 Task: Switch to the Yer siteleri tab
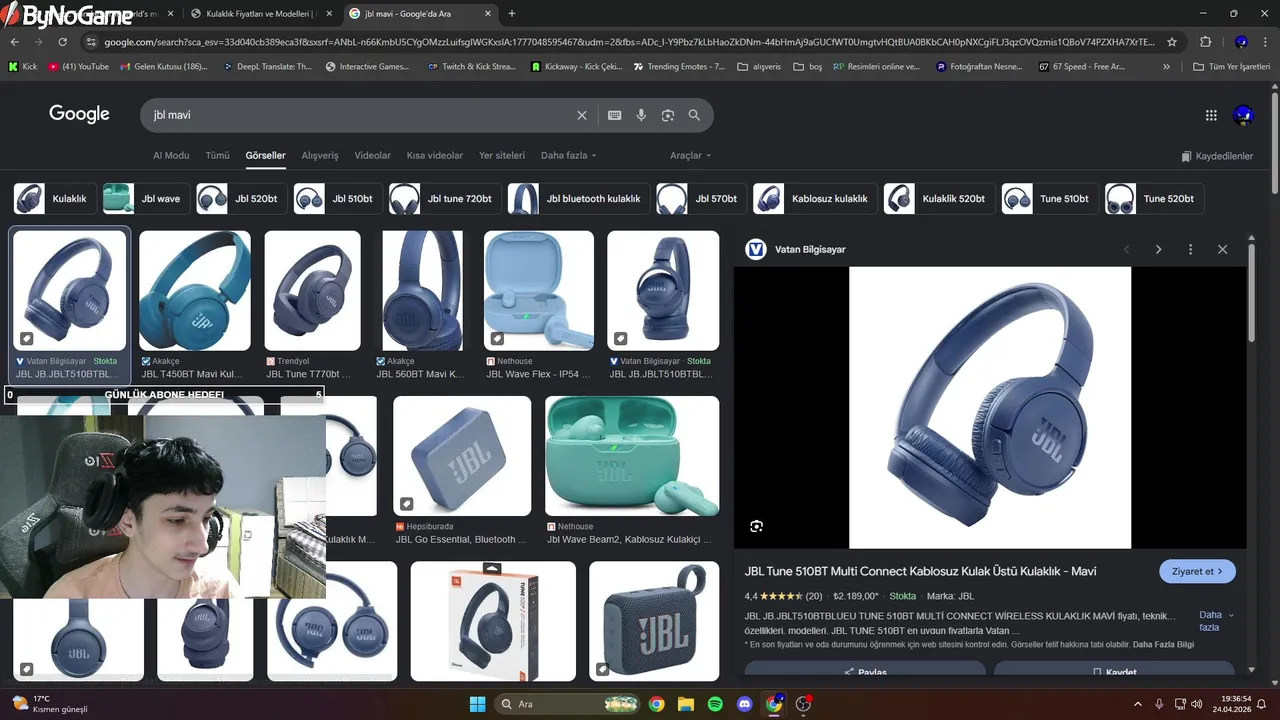click(502, 156)
